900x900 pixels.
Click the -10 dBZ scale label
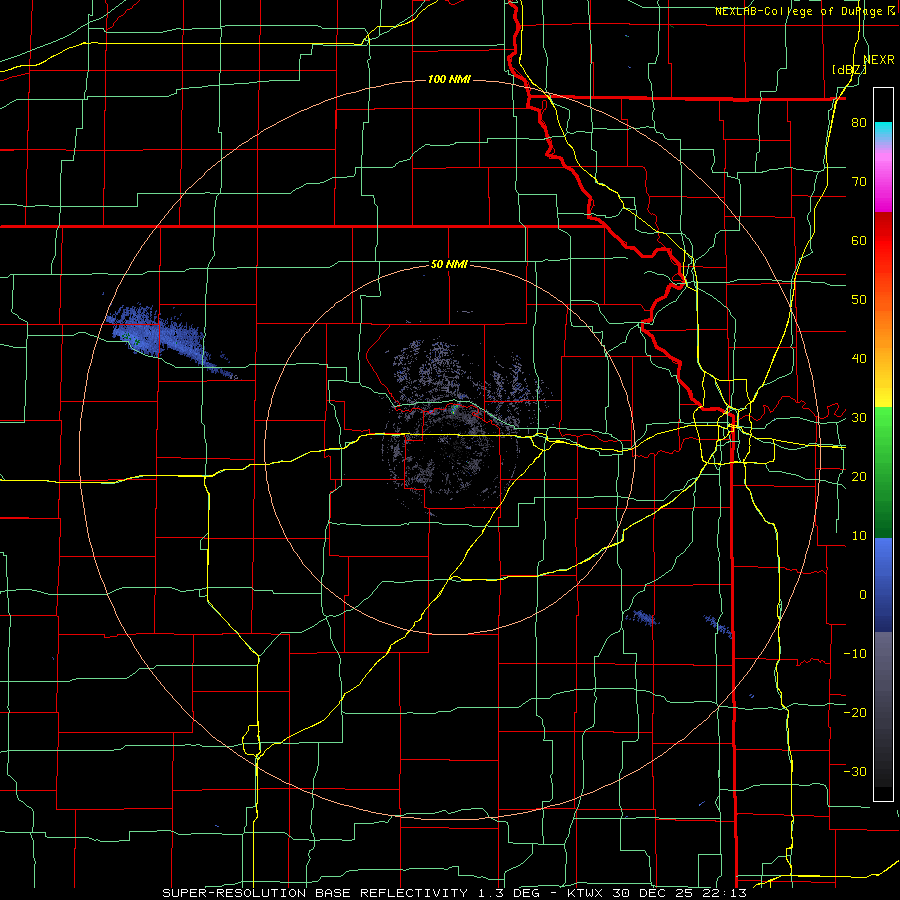[x=855, y=653]
